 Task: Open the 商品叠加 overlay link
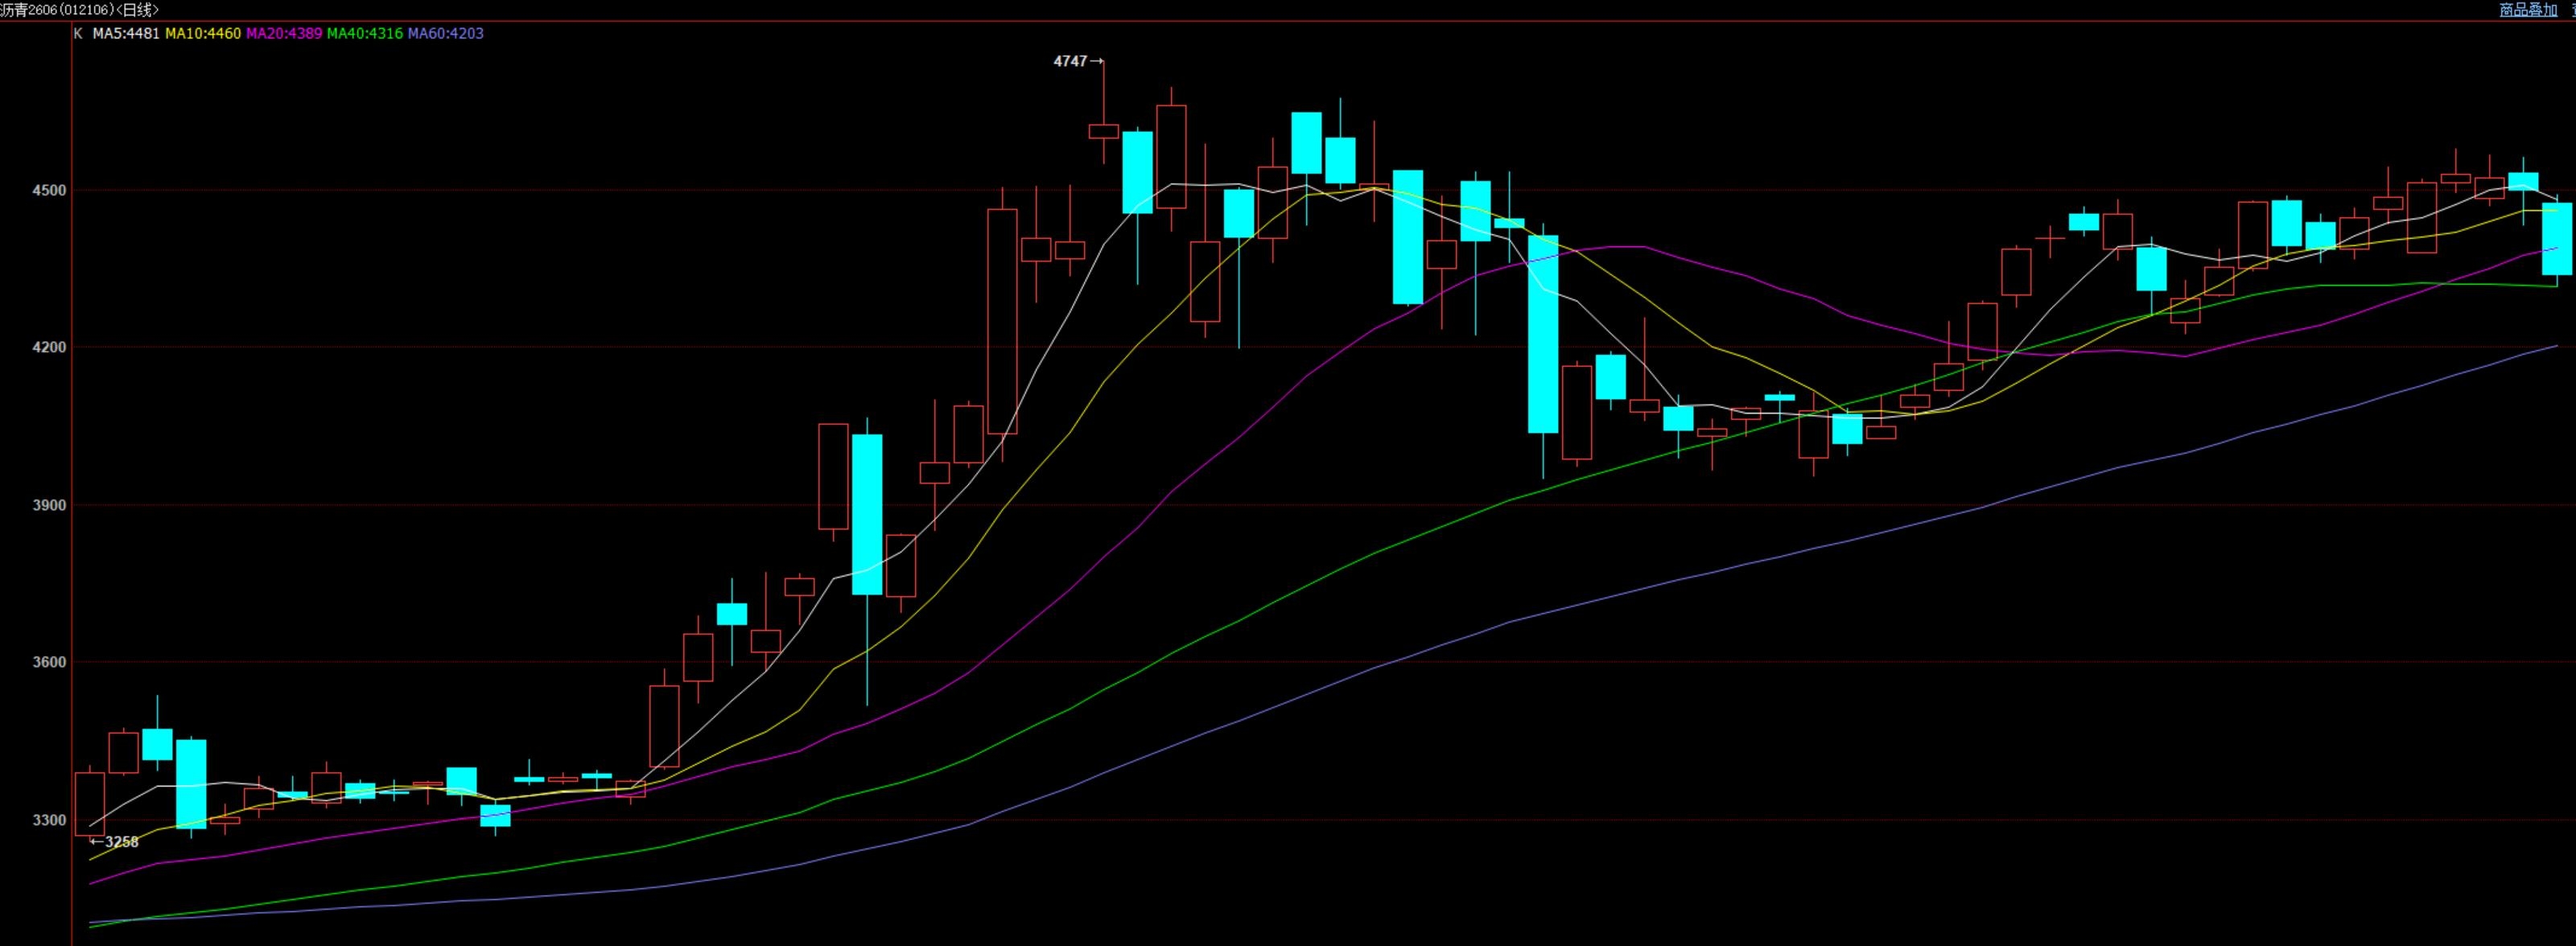pos(2528,10)
